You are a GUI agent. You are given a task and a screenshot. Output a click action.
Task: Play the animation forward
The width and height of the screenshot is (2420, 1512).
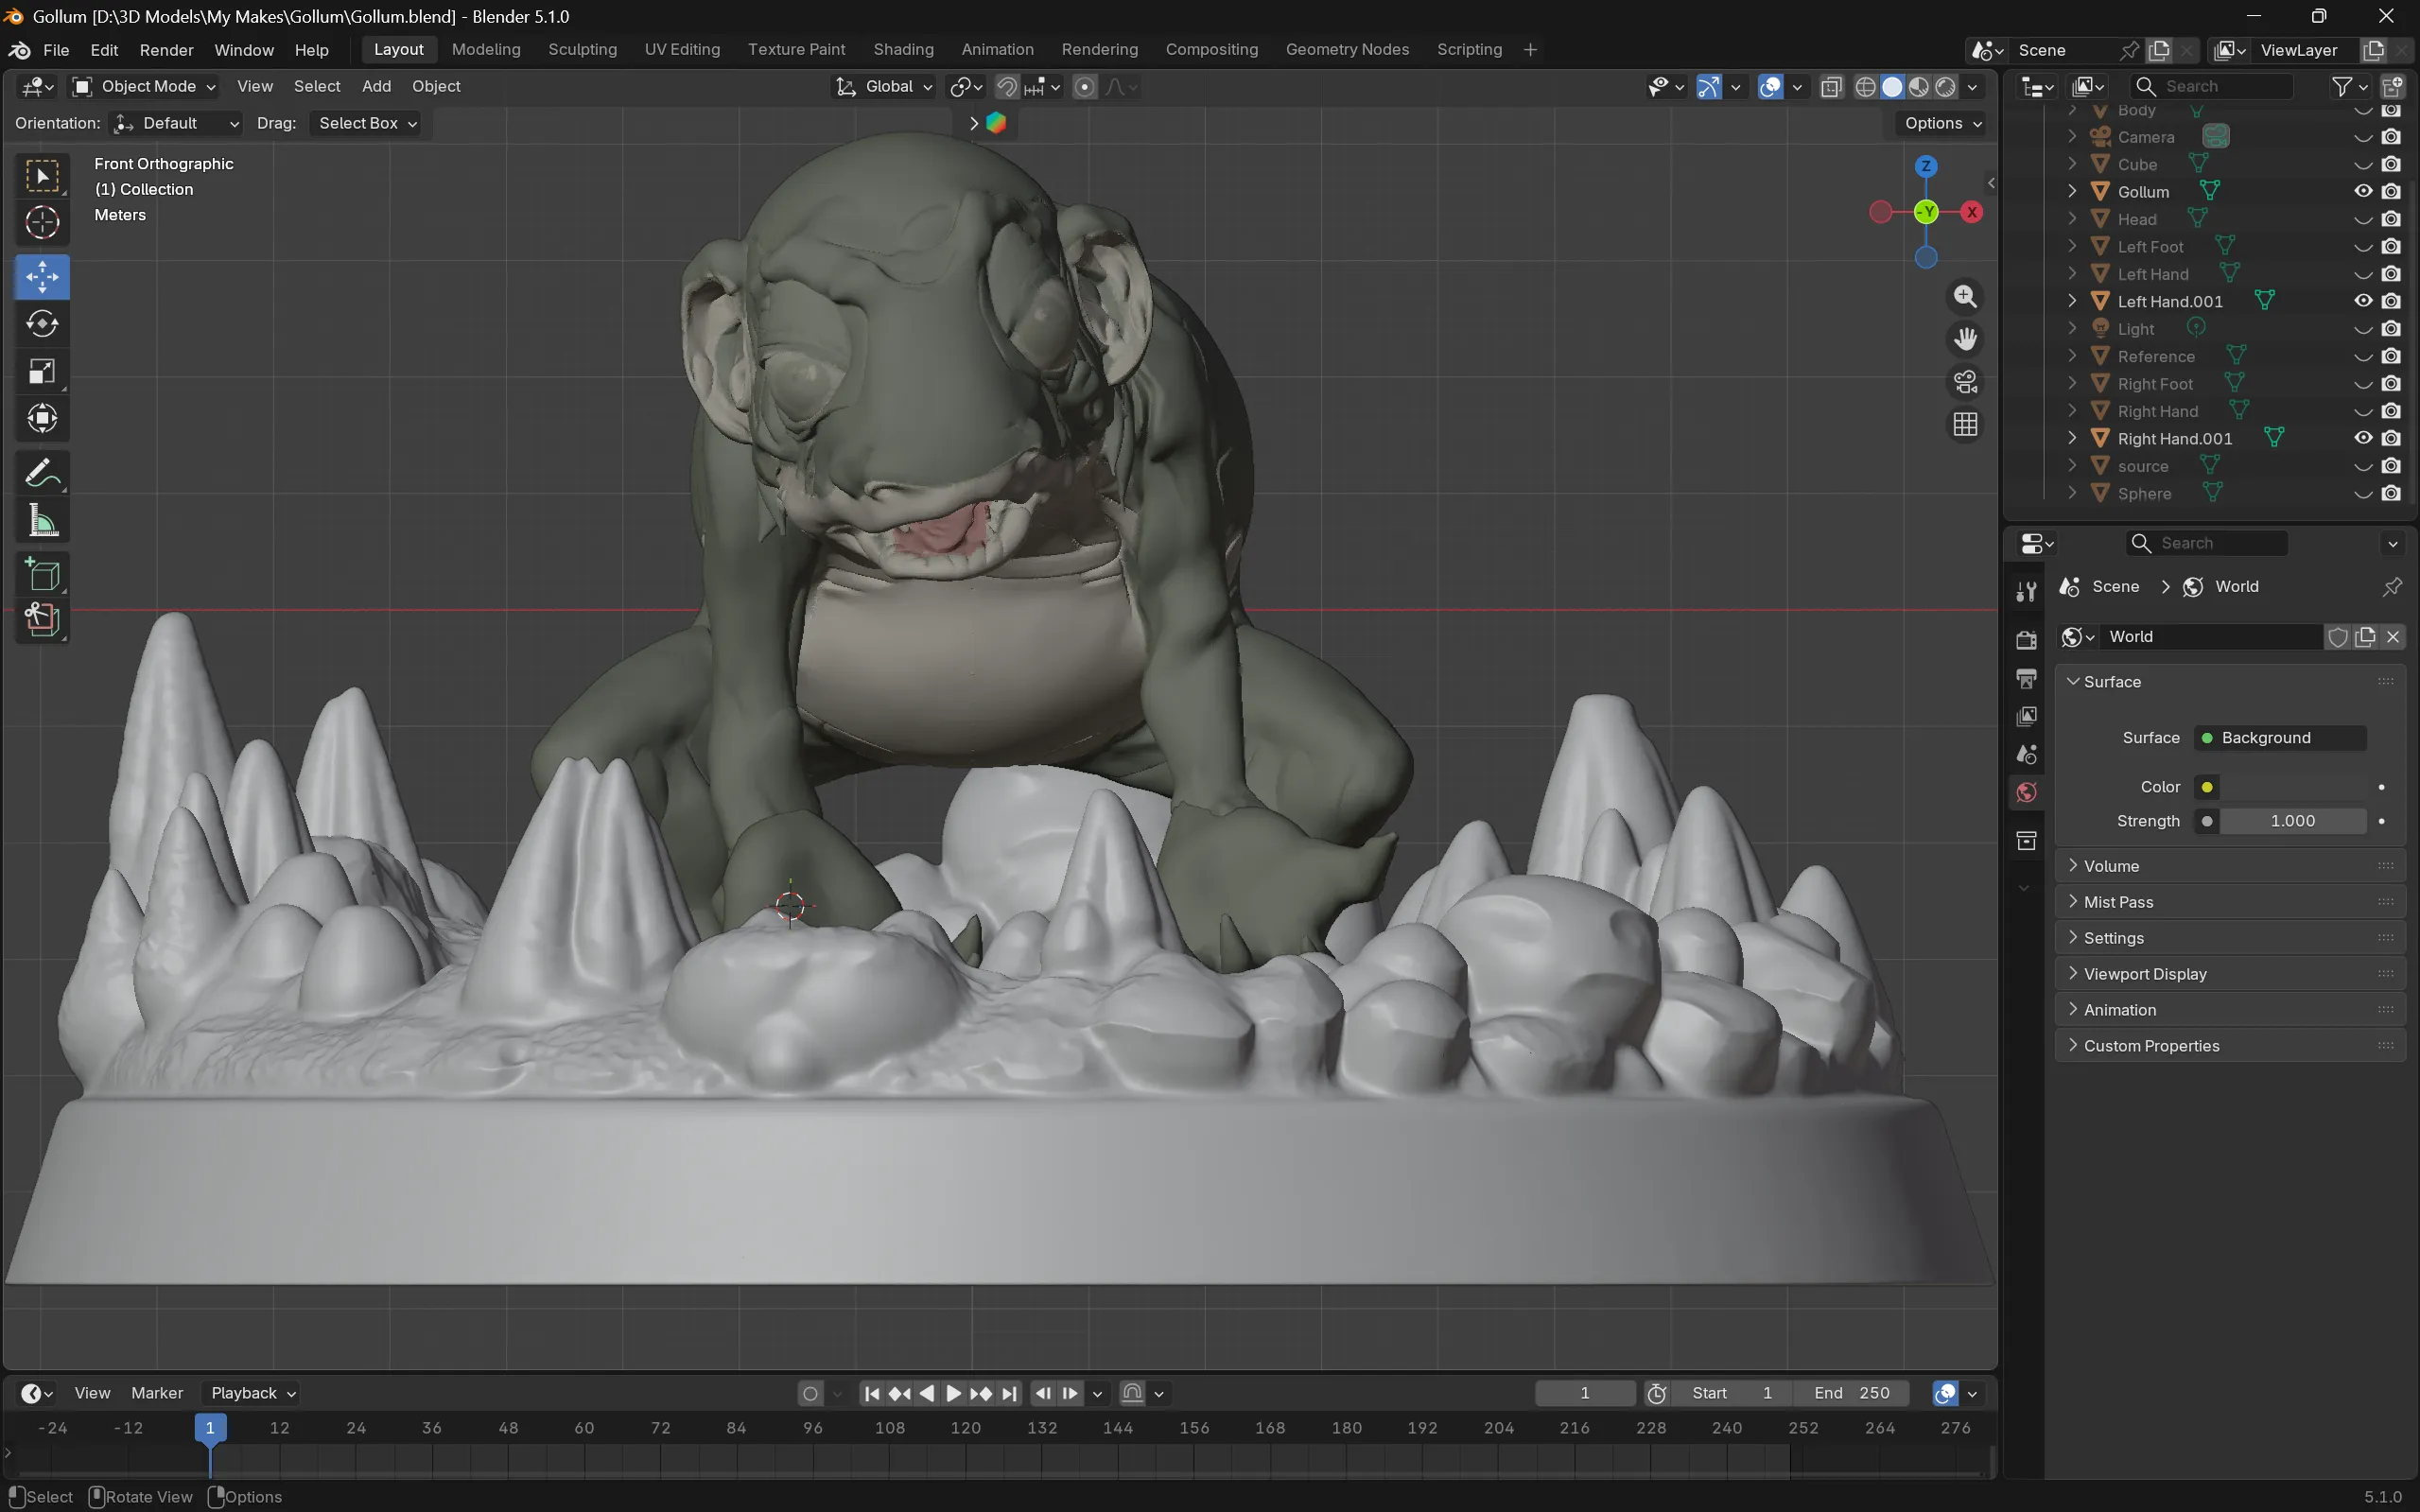tap(953, 1393)
